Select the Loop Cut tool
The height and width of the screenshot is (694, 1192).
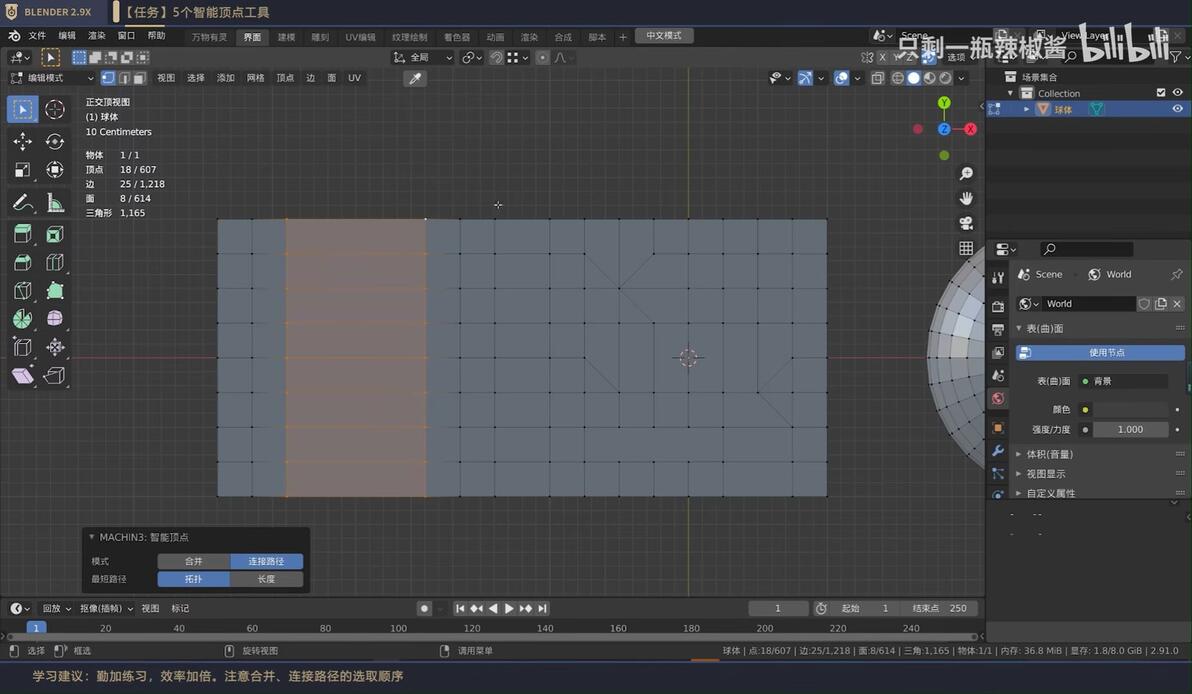click(55, 262)
